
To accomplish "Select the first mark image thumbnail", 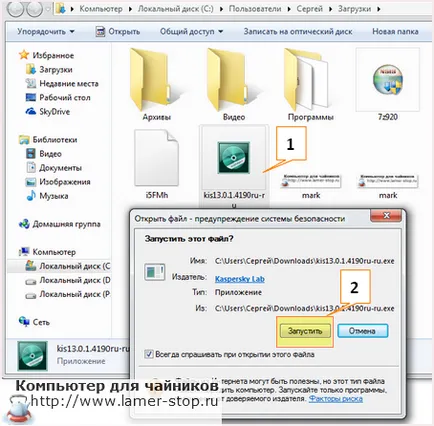I will [x=311, y=180].
